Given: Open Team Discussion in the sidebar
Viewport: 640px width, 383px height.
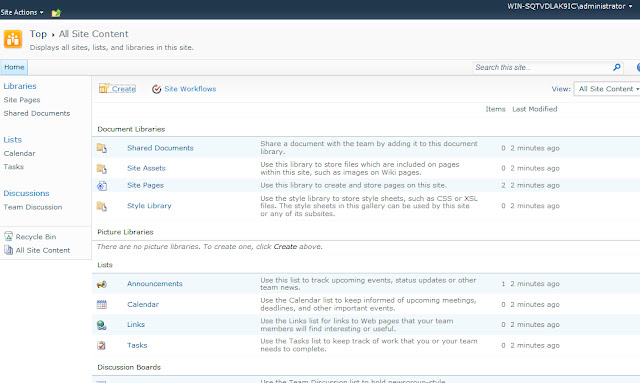Looking at the screenshot, I should point(33,207).
